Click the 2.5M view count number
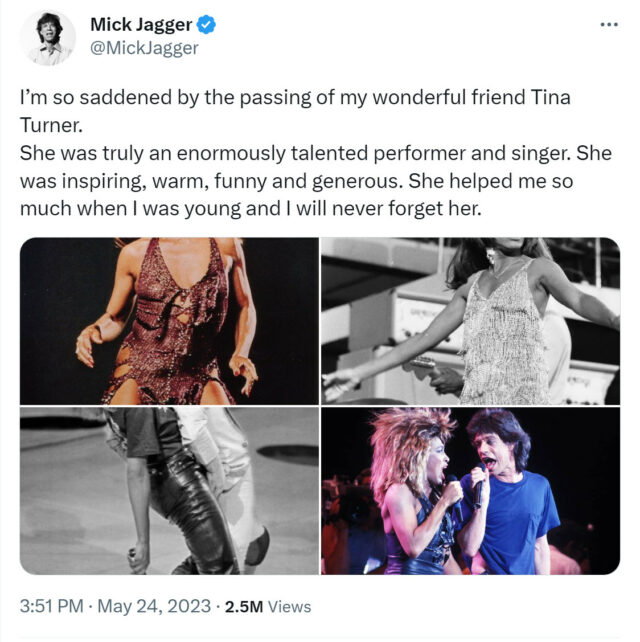Viewport: 640px width, 642px height. point(244,606)
